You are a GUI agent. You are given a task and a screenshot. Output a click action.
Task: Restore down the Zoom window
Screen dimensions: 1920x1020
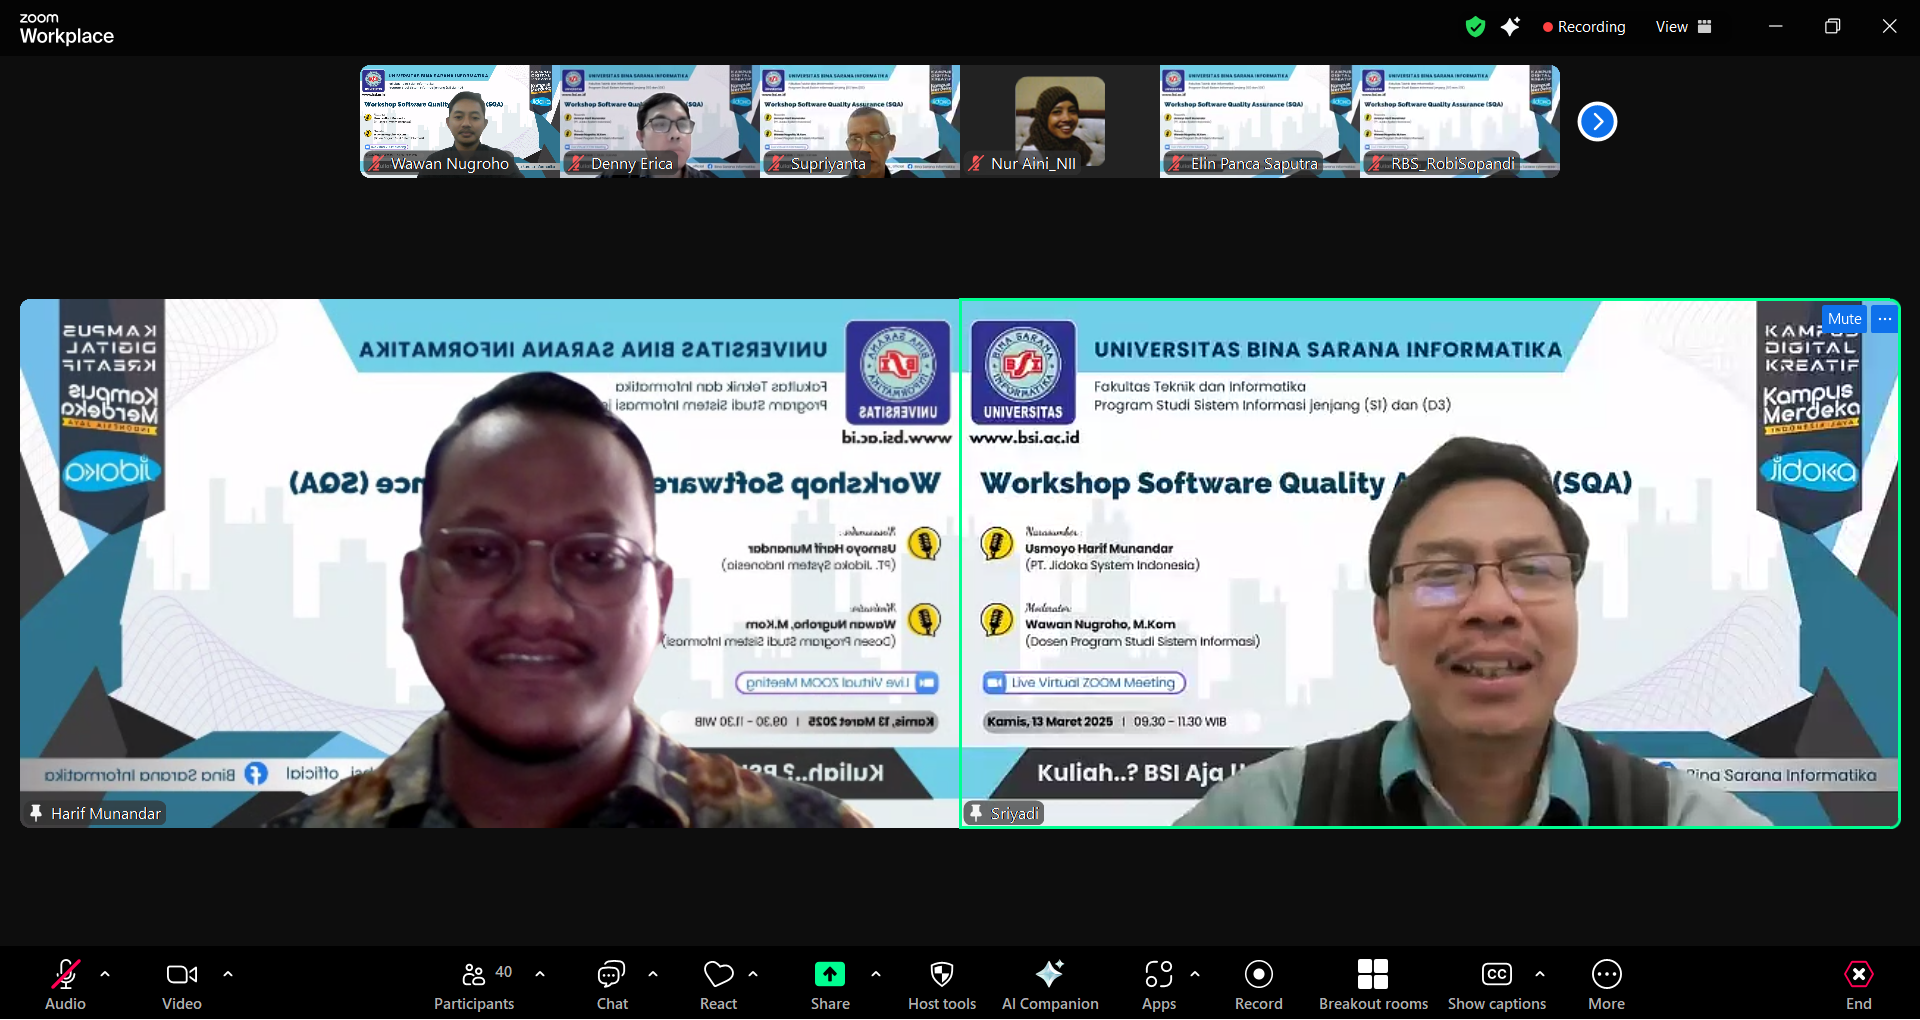tap(1832, 27)
